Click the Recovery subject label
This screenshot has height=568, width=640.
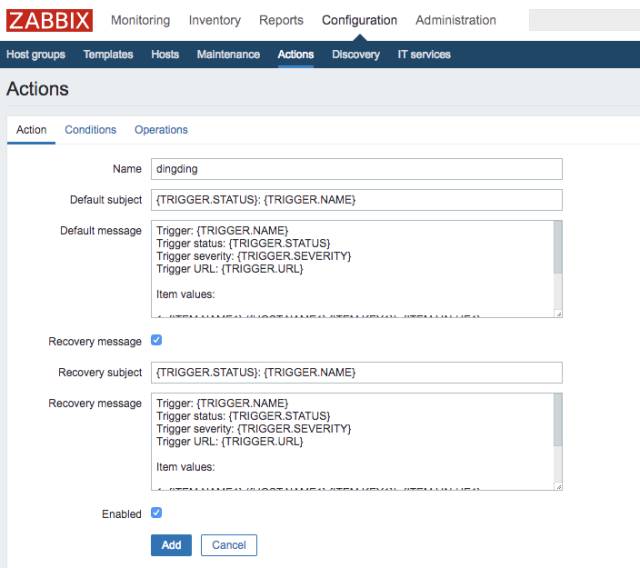tap(100, 373)
